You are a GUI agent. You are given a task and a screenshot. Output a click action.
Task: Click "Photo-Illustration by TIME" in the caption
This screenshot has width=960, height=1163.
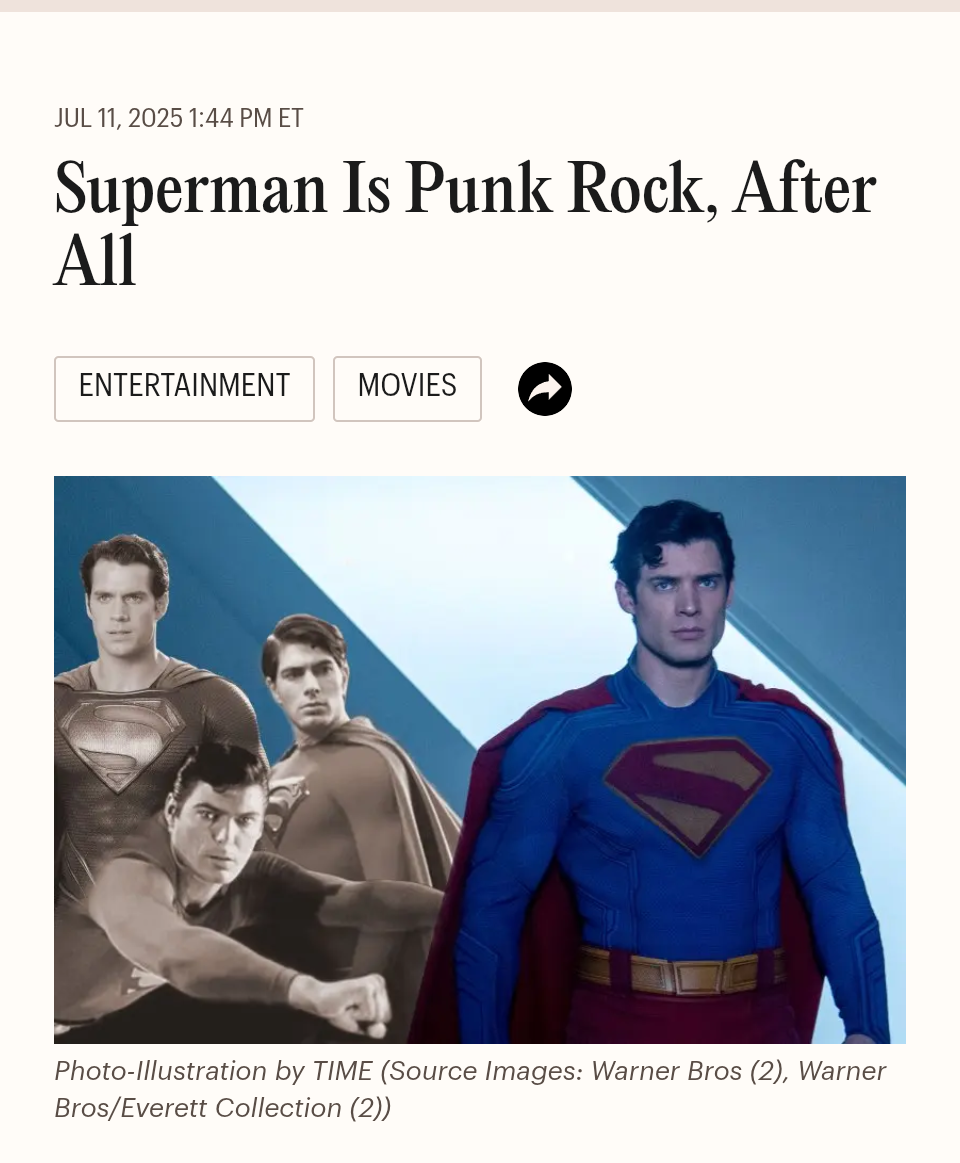click(x=214, y=1071)
